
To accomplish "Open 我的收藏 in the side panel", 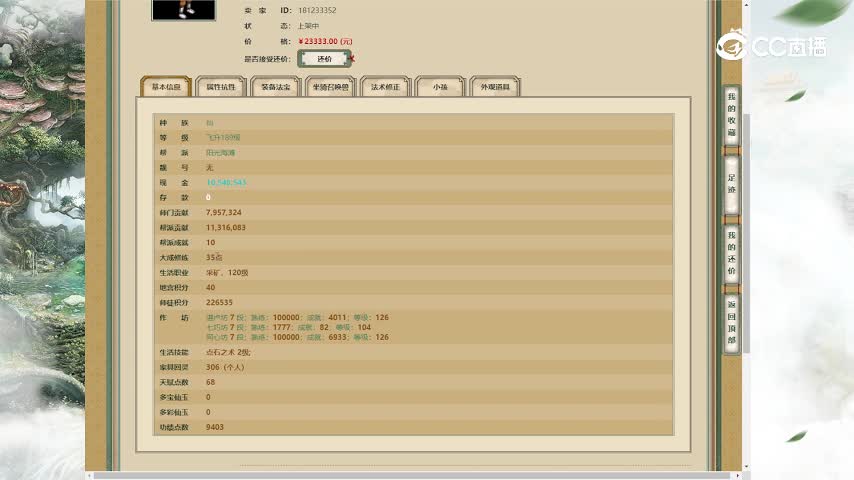I will pos(731,118).
